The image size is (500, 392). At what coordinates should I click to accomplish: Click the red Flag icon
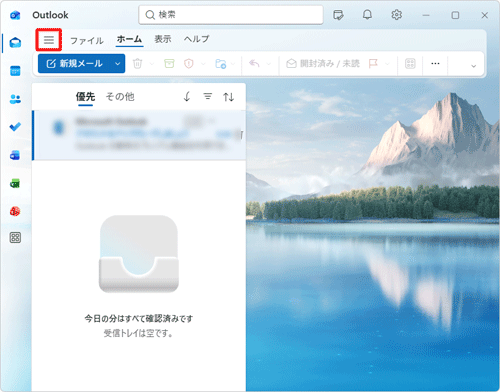point(373,63)
